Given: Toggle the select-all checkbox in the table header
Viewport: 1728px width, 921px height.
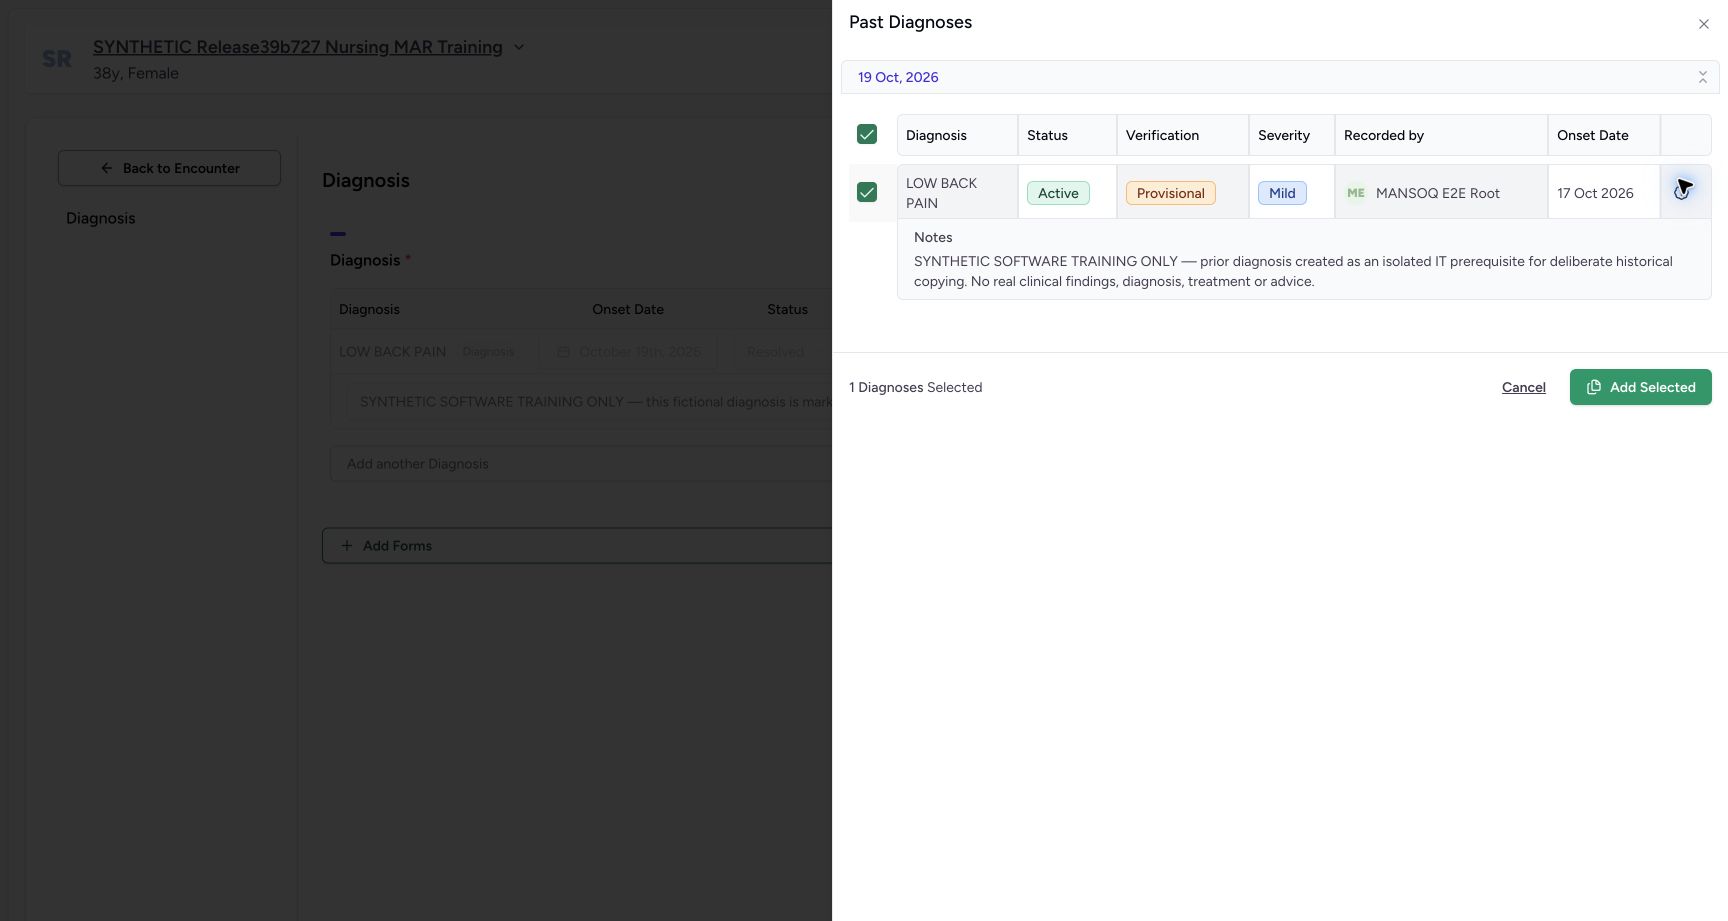Looking at the screenshot, I should (867, 134).
